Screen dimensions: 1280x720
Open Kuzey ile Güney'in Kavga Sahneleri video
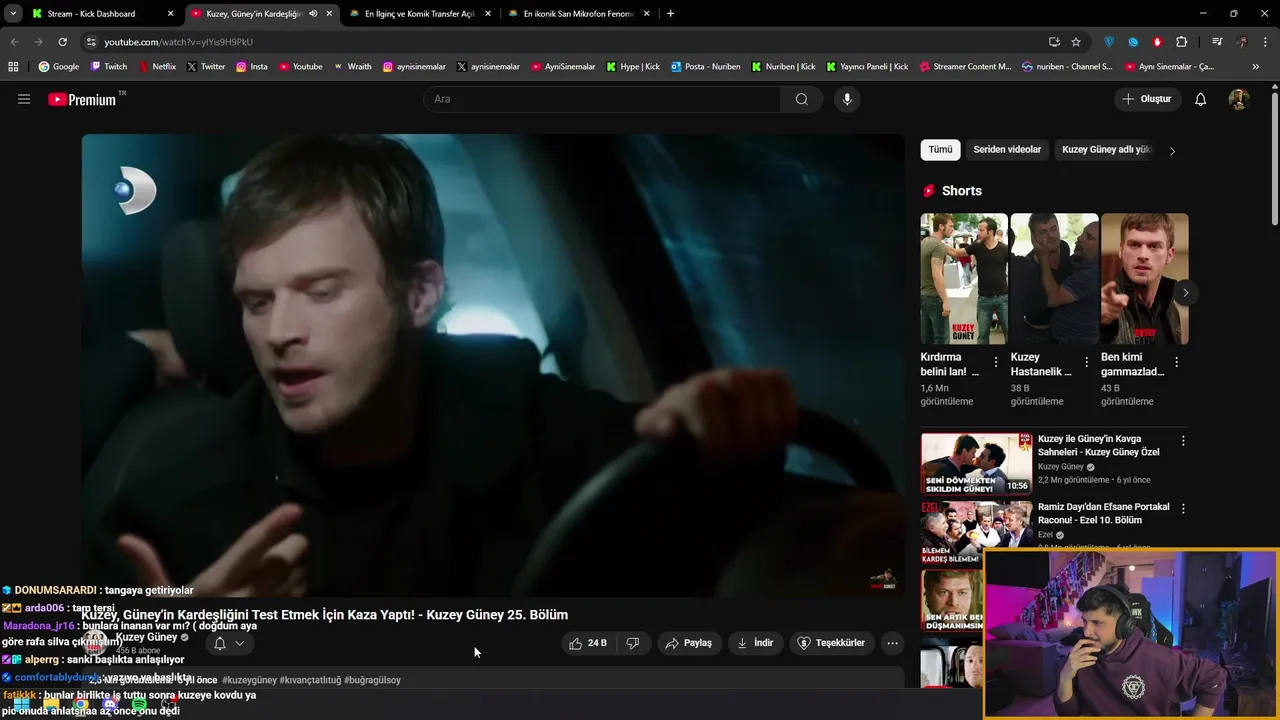(x=1097, y=445)
